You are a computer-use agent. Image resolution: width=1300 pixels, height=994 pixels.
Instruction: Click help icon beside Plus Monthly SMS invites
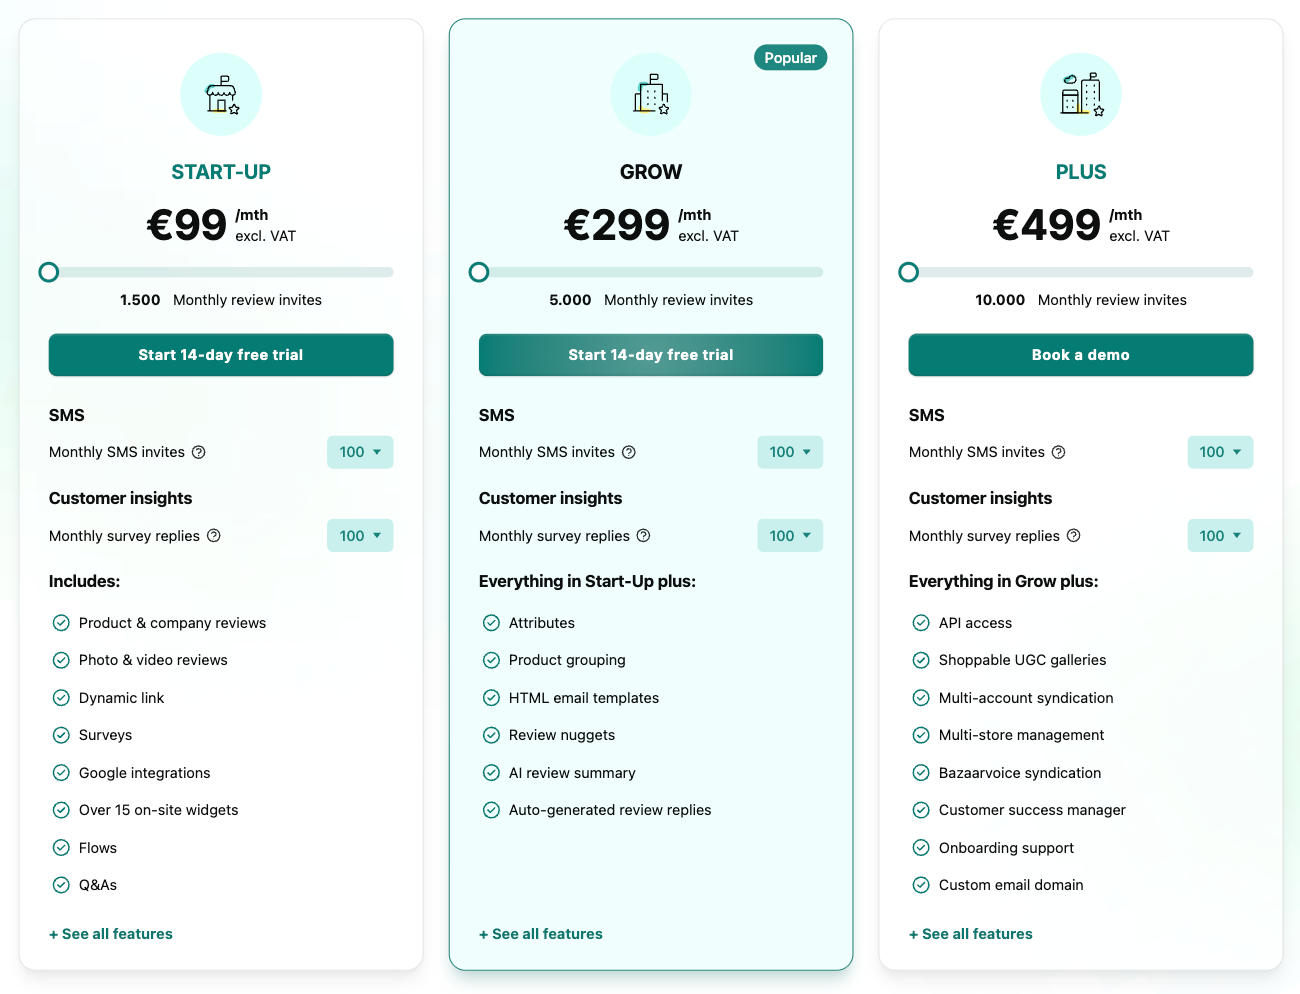click(1059, 452)
